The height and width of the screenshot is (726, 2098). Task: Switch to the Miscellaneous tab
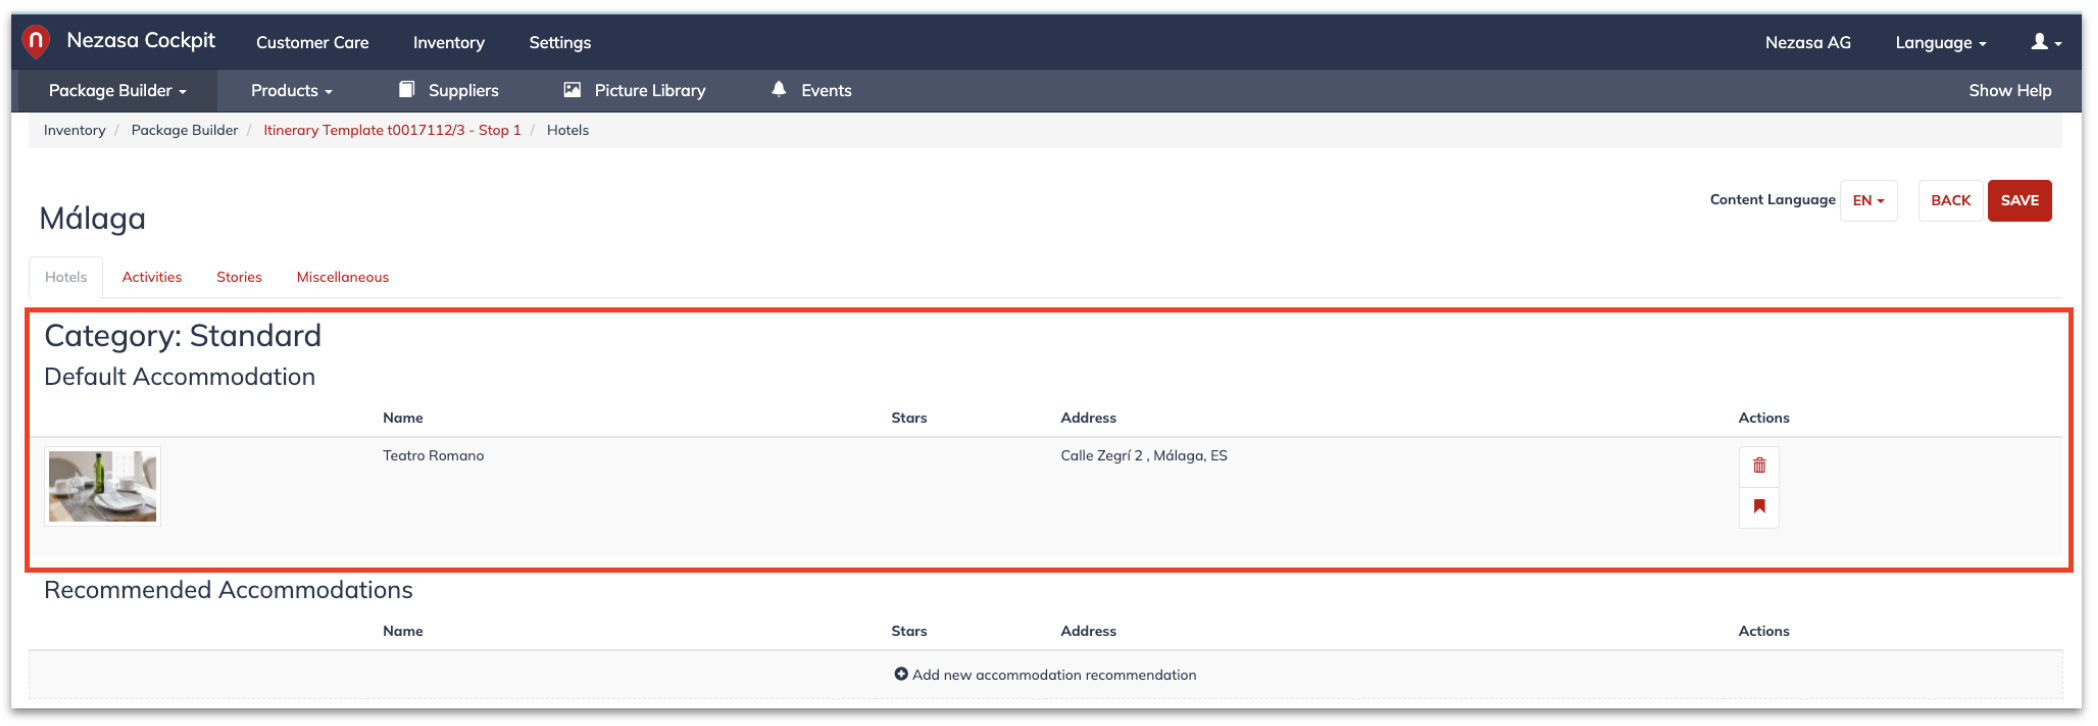343,278
